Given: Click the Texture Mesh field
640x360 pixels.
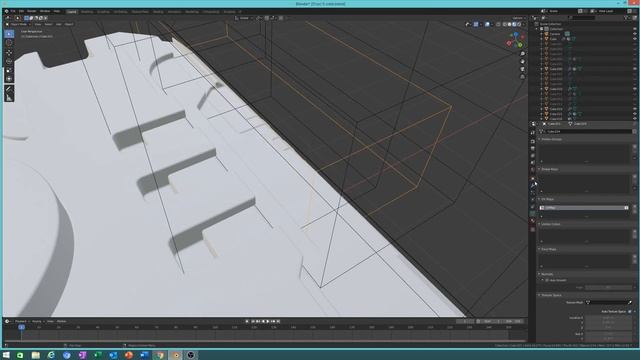Looking at the screenshot, I should [609, 302].
